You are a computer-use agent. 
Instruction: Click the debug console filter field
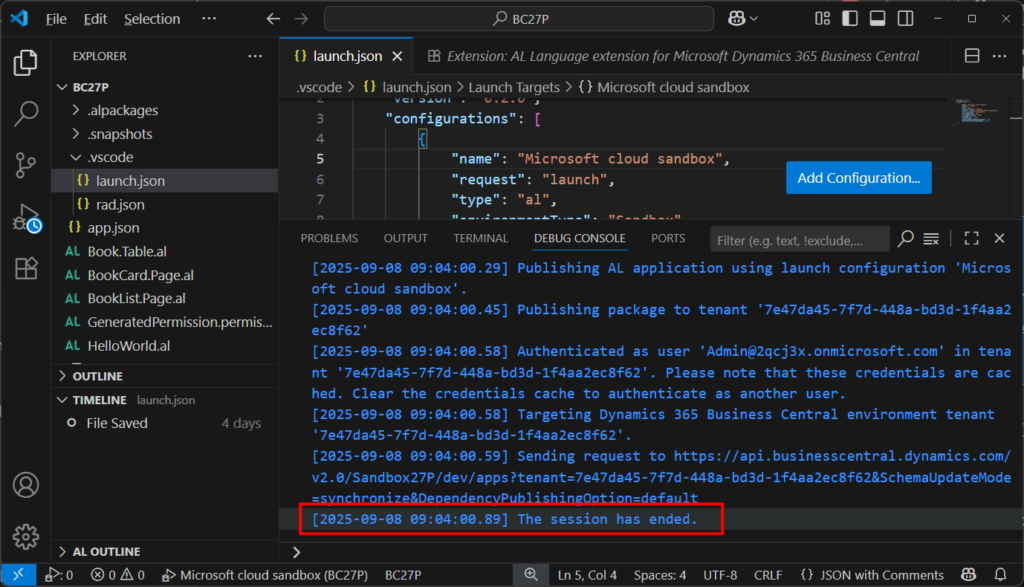coord(799,239)
